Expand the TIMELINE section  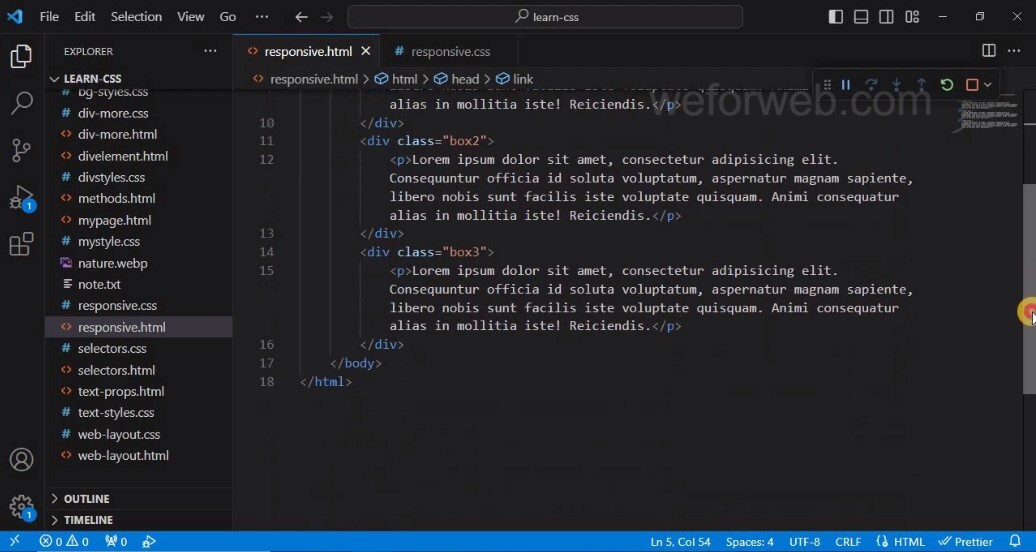tap(88, 520)
